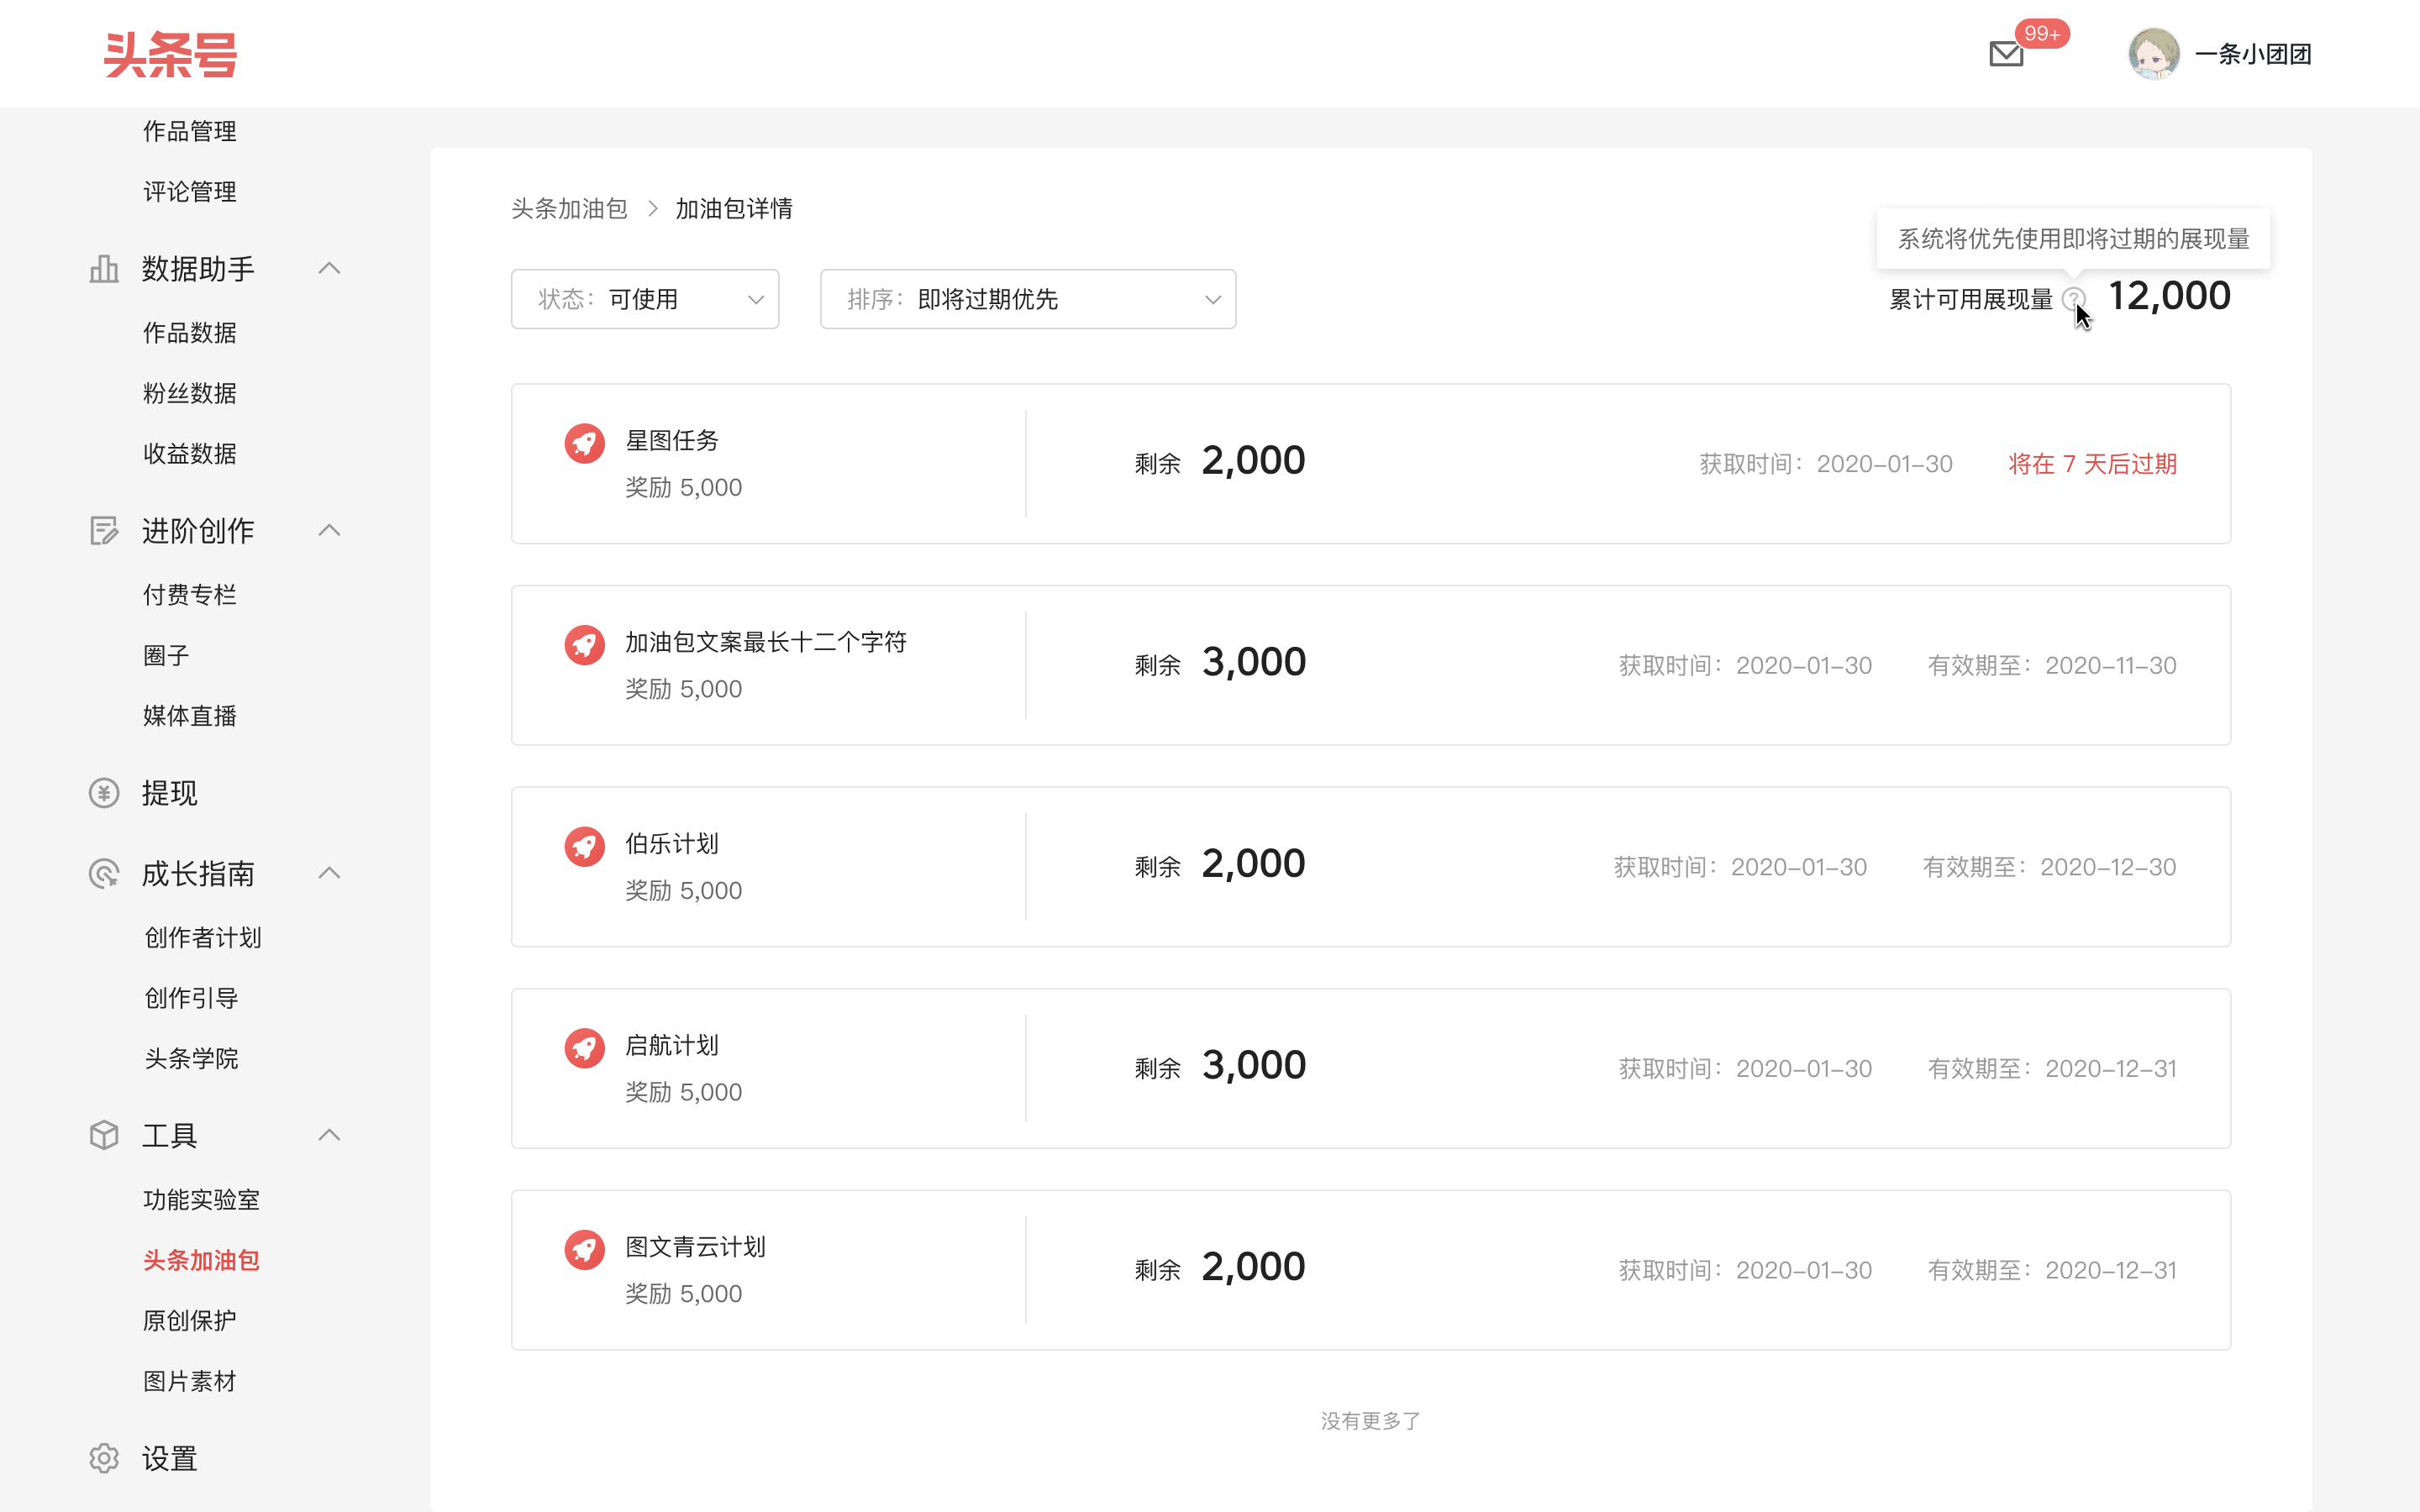This screenshot has height=1512, width=2420.
Task: Go to 作品数据 in sidebar
Action: click(190, 333)
